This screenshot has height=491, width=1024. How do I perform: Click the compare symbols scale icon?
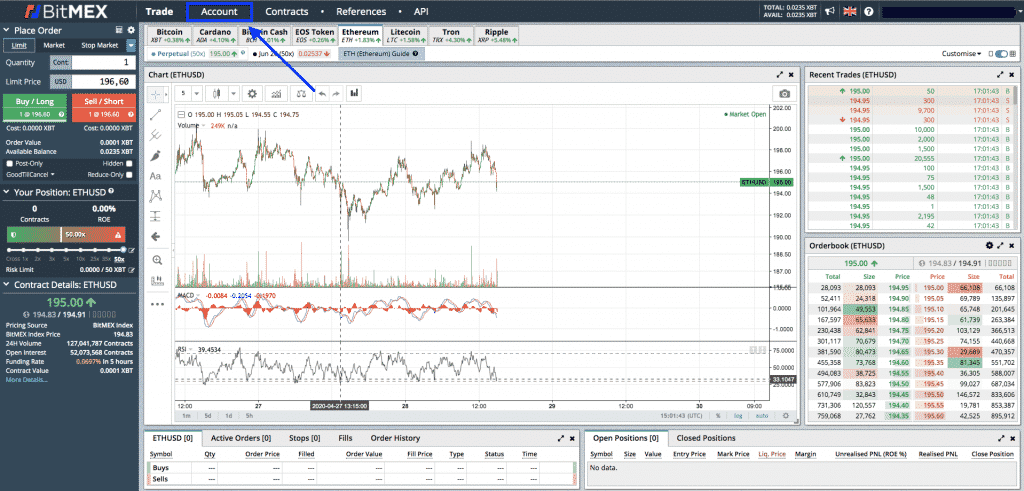(299, 93)
